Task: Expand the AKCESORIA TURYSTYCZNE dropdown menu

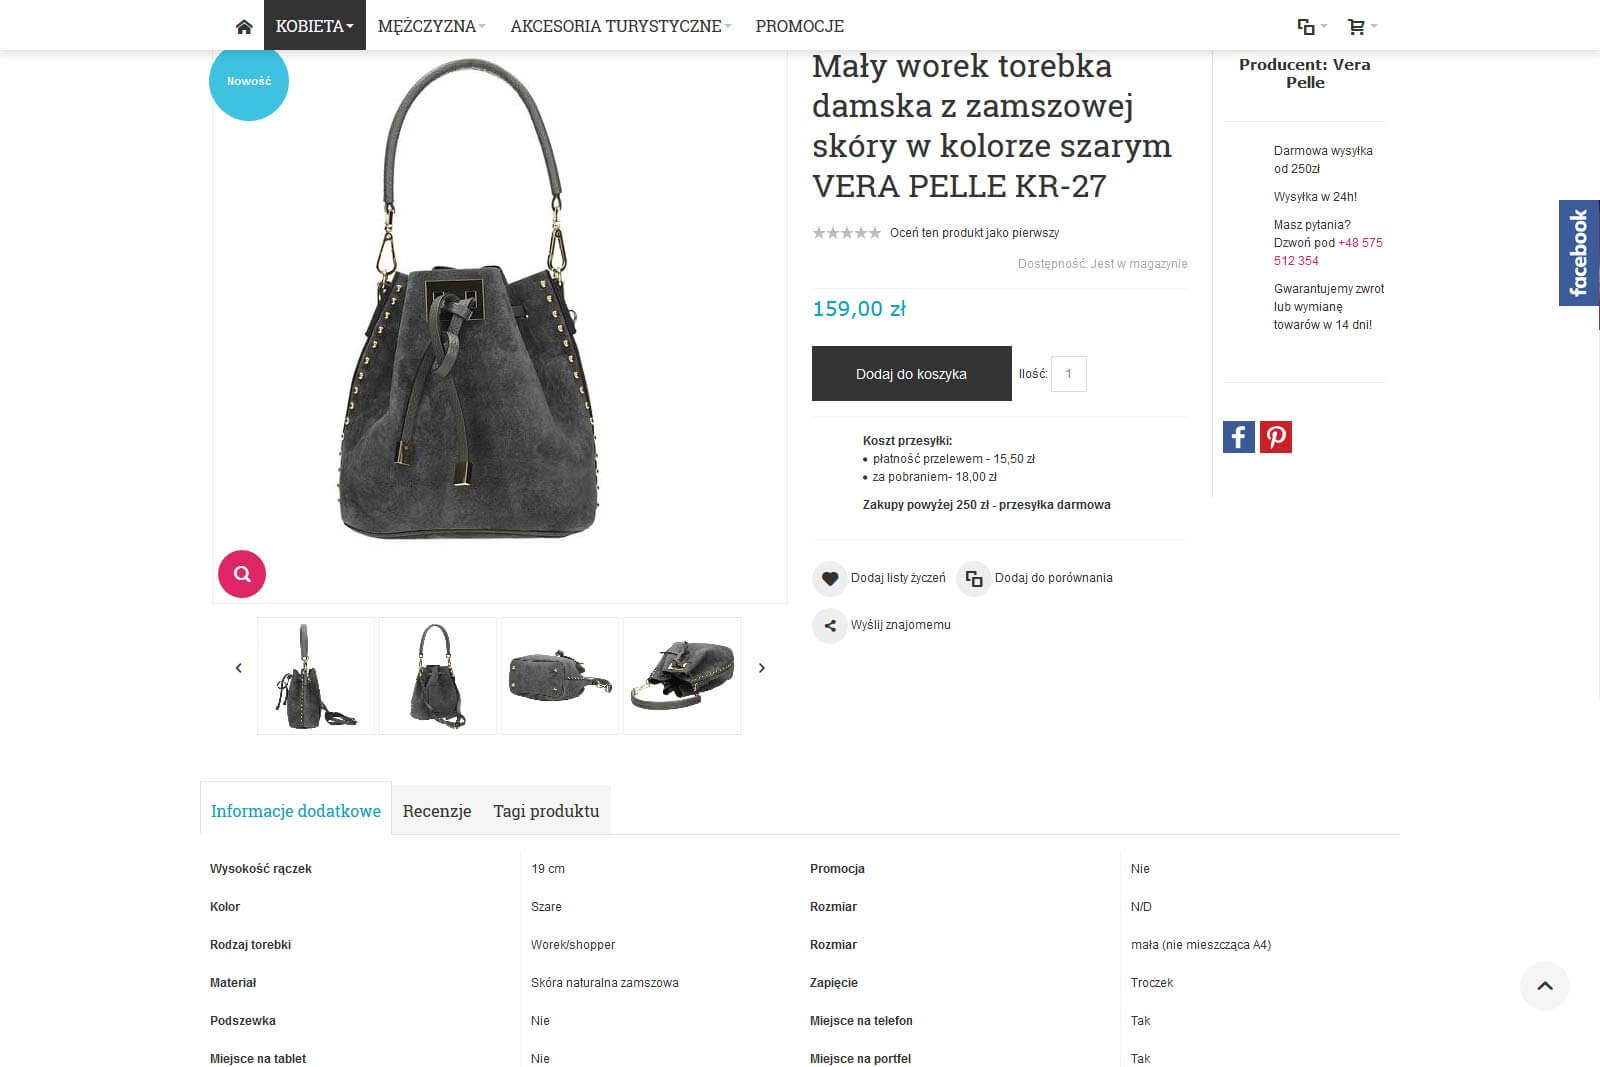Action: tap(621, 26)
